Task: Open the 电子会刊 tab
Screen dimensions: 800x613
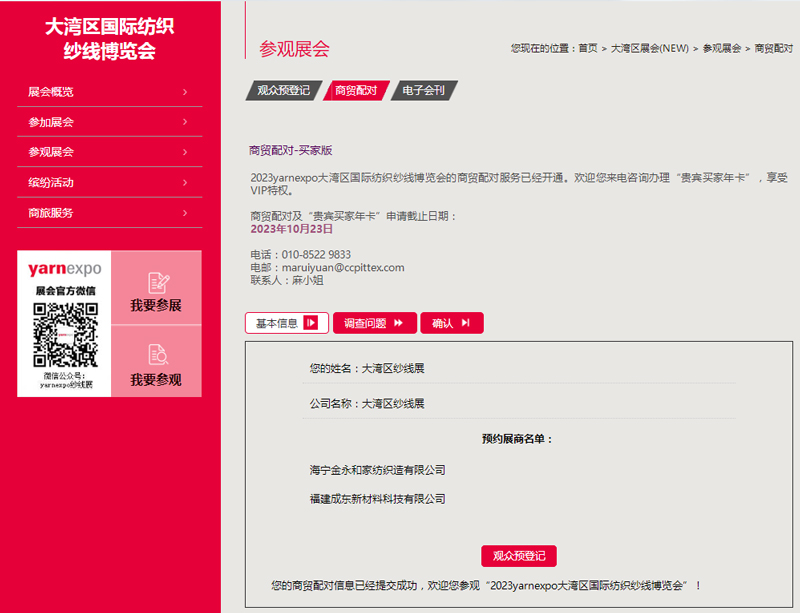Action: (423, 91)
